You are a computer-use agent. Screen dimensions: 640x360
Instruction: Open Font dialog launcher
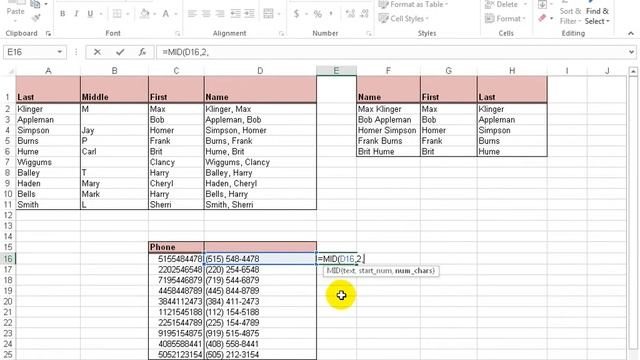178,33
